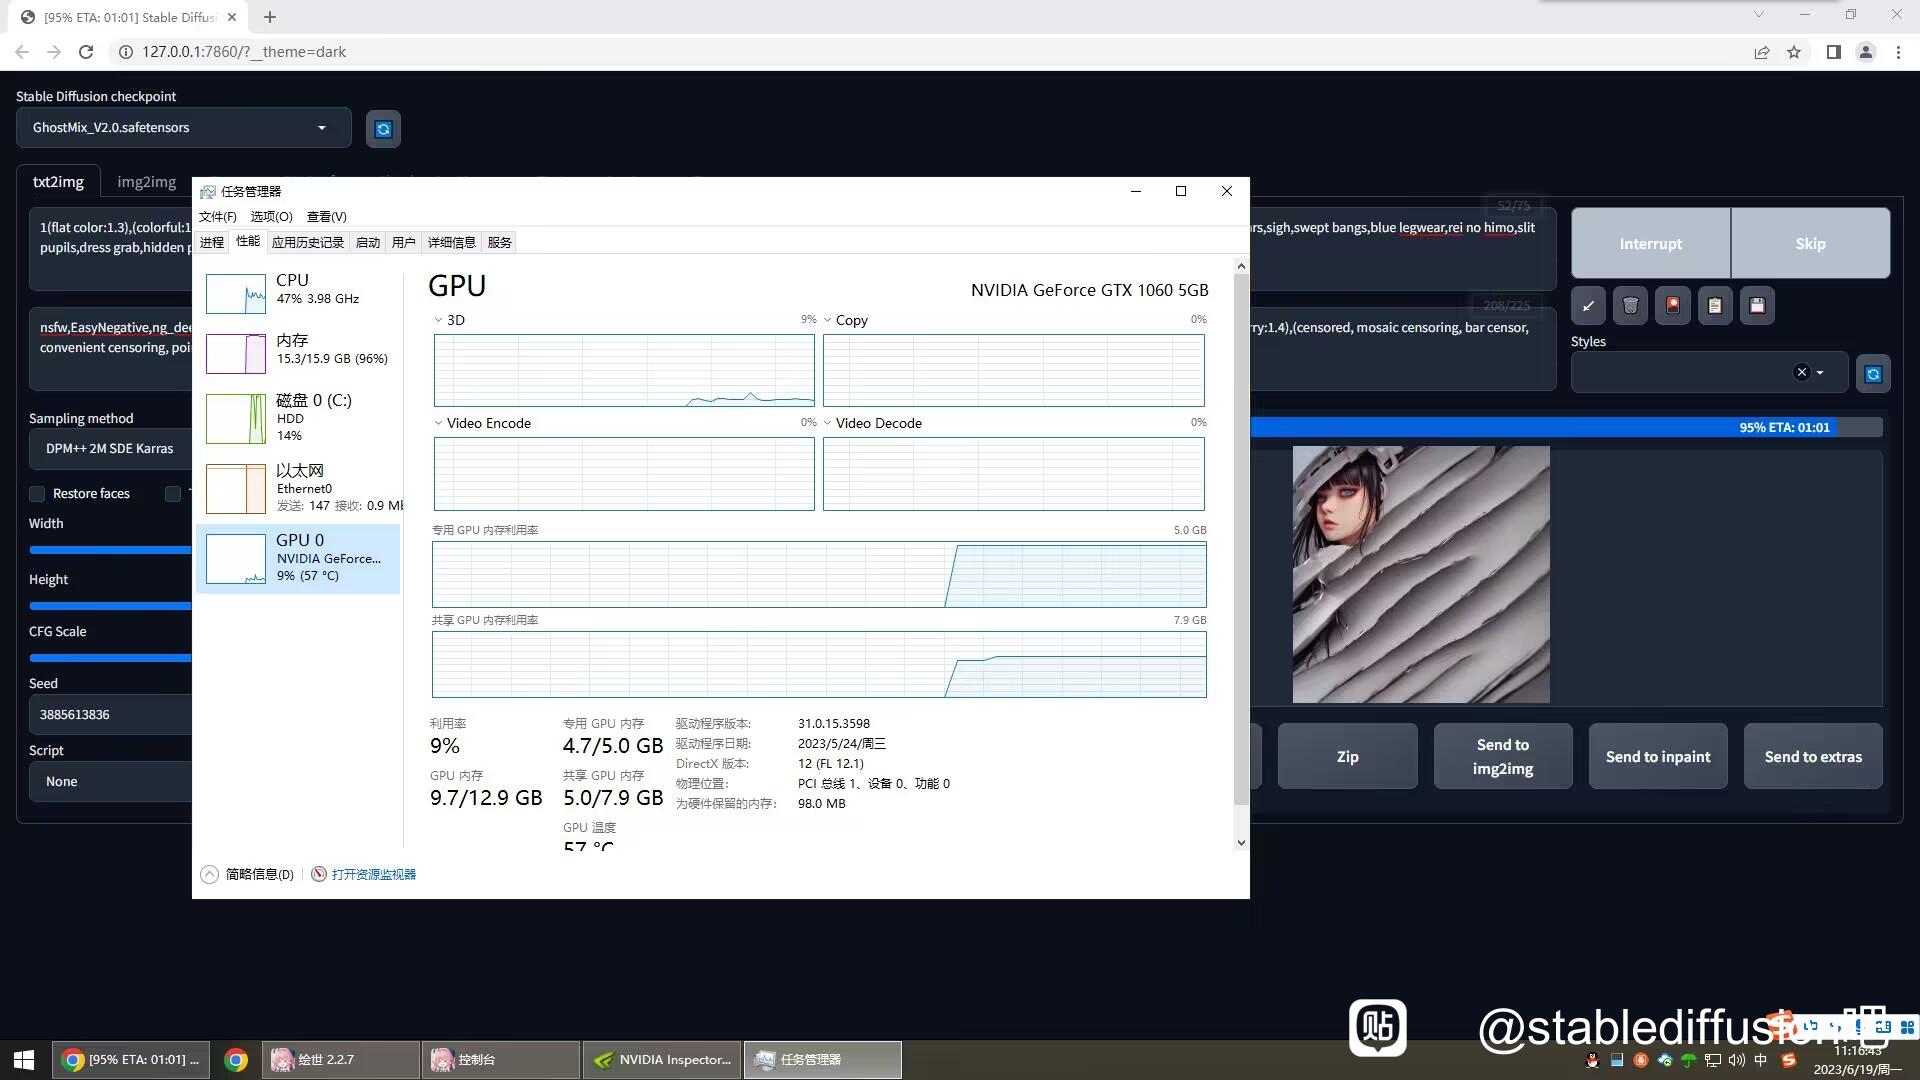Send image to img2img
Viewport: 1920px width, 1080px height.
(x=1503, y=757)
